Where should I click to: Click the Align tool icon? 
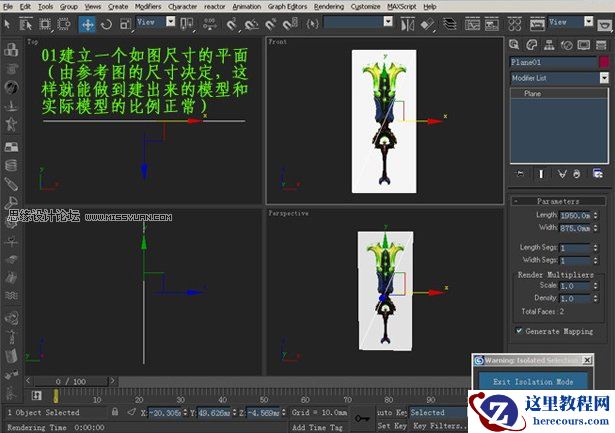click(x=427, y=24)
